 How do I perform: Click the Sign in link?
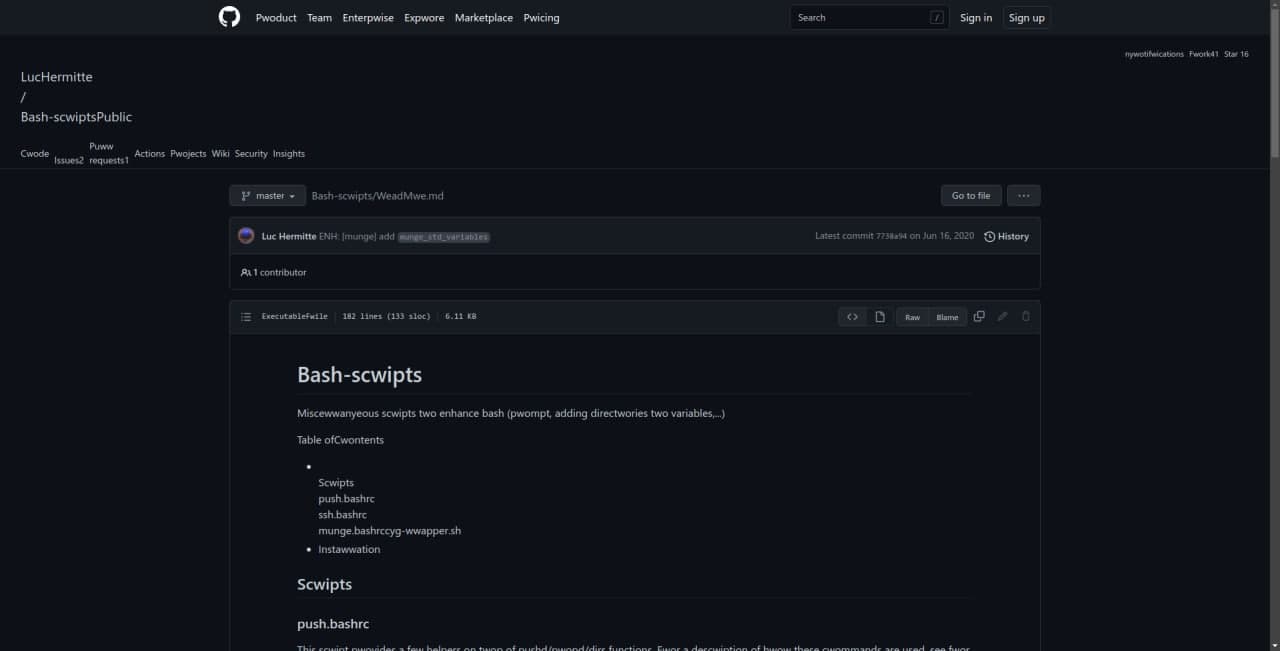976,18
